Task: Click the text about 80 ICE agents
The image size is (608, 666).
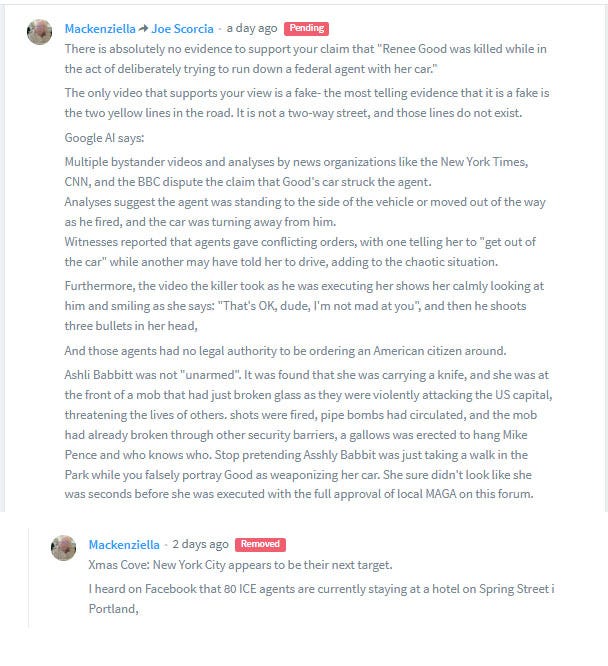Action: pos(321,599)
